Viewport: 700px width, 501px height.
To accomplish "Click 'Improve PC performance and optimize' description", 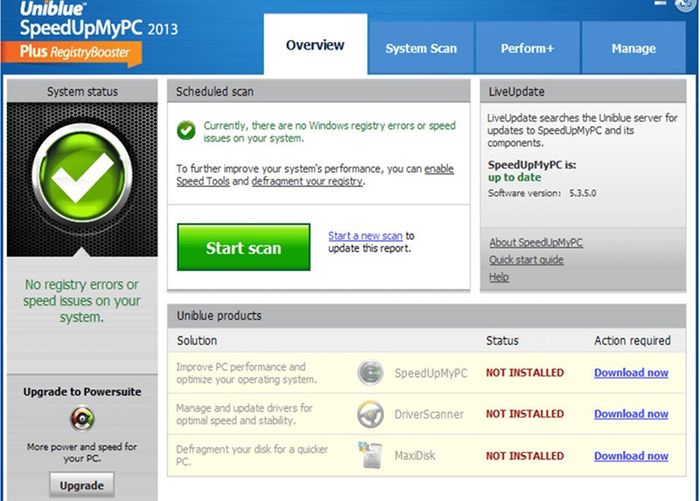I will pos(246,373).
